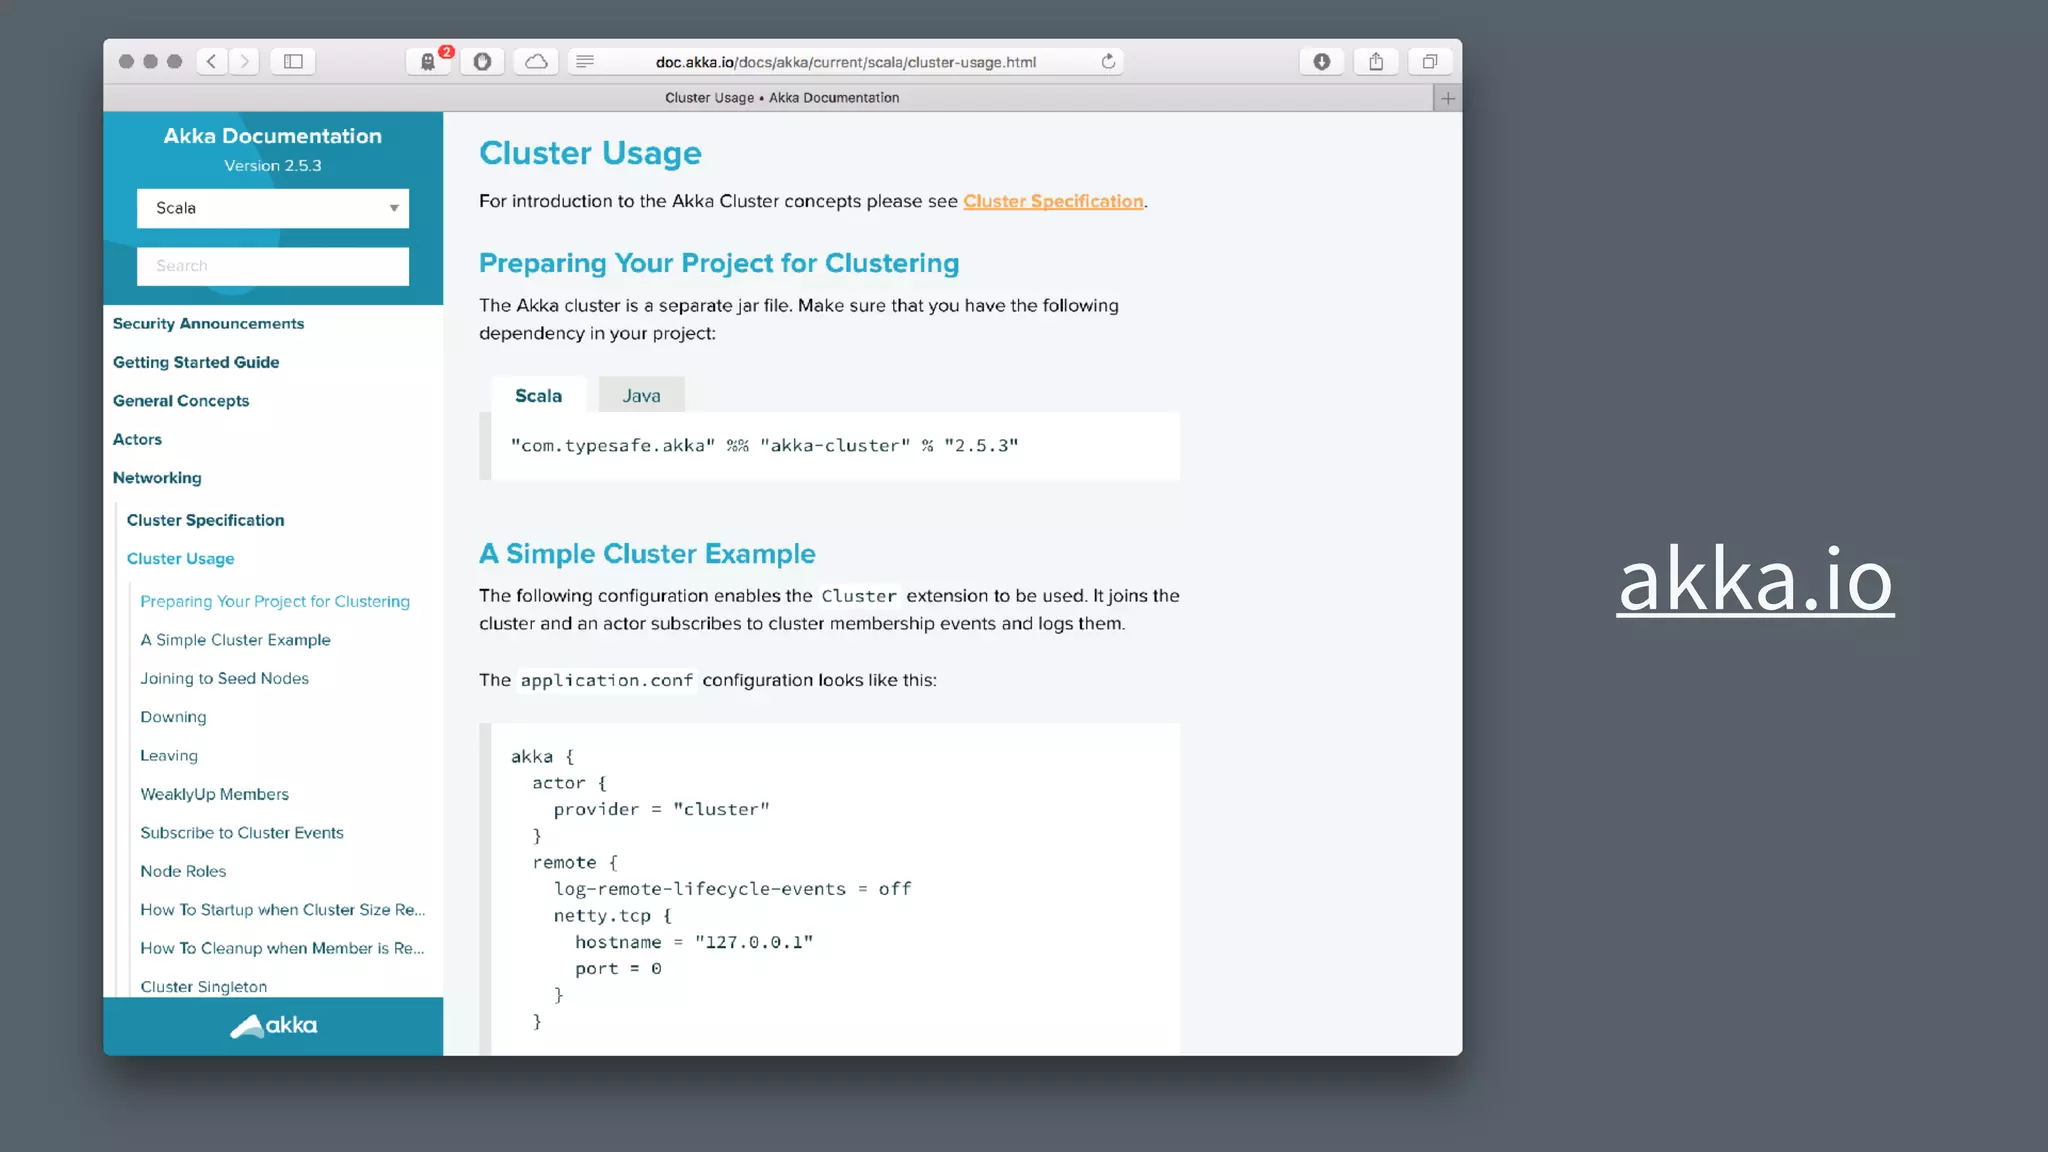Click the Akka logo in sidebar footer
The height and width of the screenshot is (1152, 2048).
[x=273, y=1026]
